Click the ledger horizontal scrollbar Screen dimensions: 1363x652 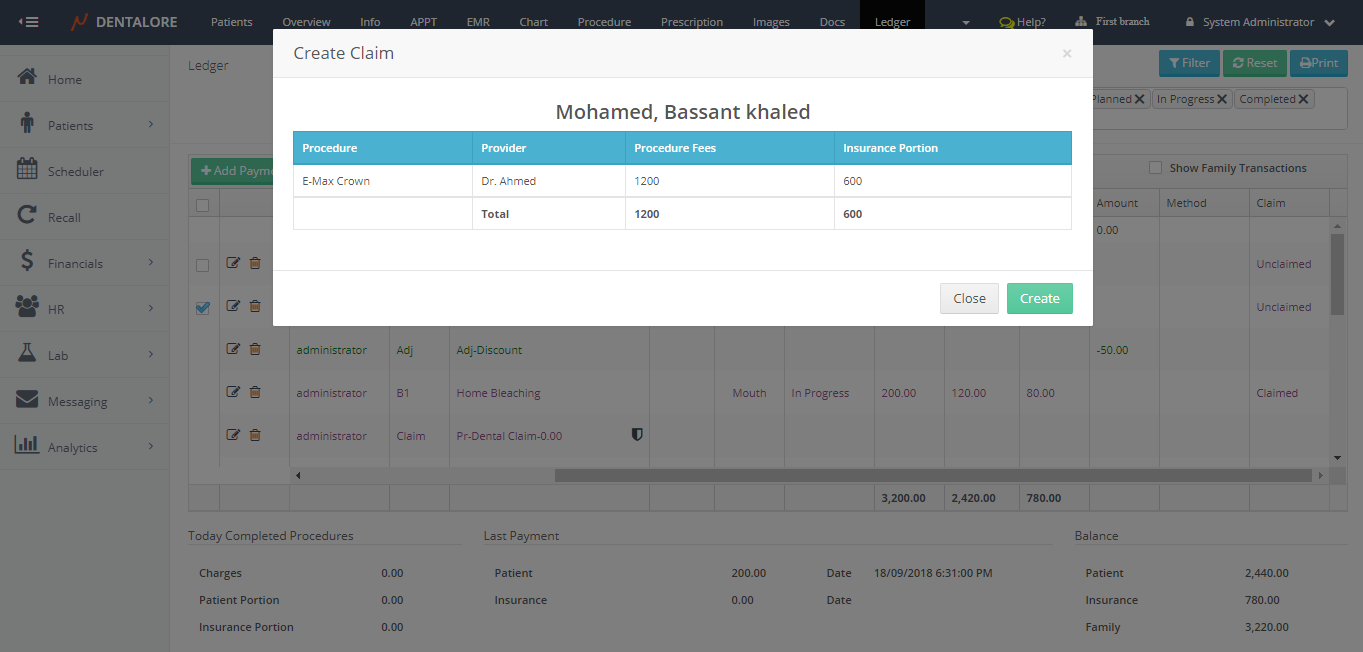point(800,476)
